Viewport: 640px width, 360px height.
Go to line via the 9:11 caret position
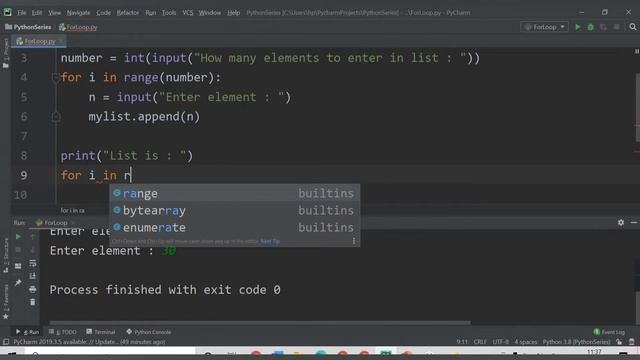tap(462, 342)
